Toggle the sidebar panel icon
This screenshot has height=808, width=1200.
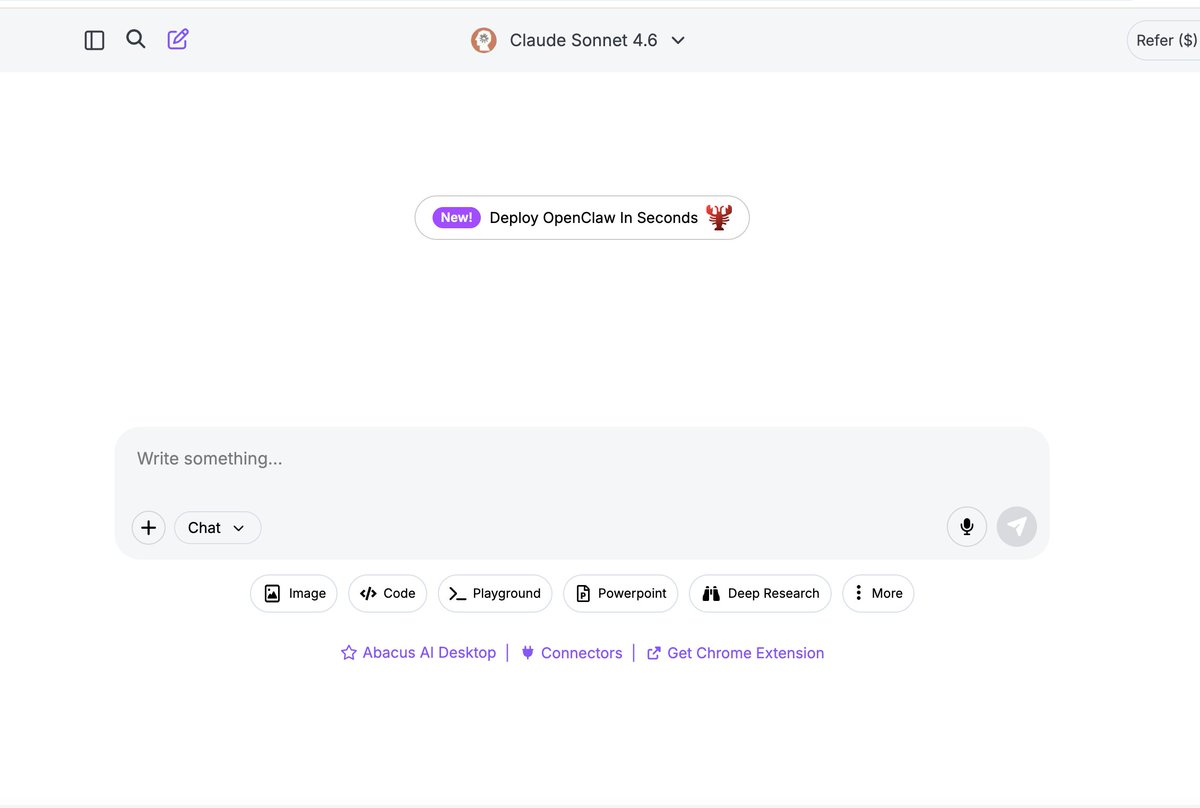(x=94, y=40)
